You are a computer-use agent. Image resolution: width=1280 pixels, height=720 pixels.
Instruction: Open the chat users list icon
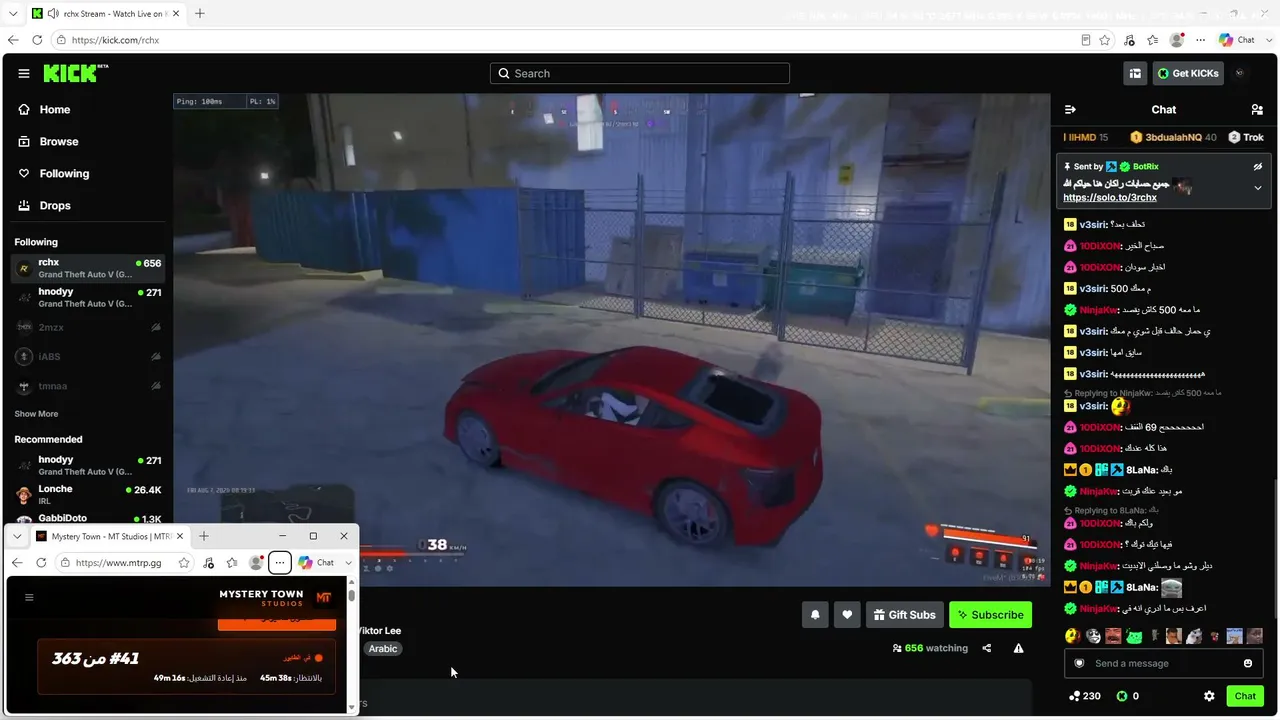(x=1257, y=110)
